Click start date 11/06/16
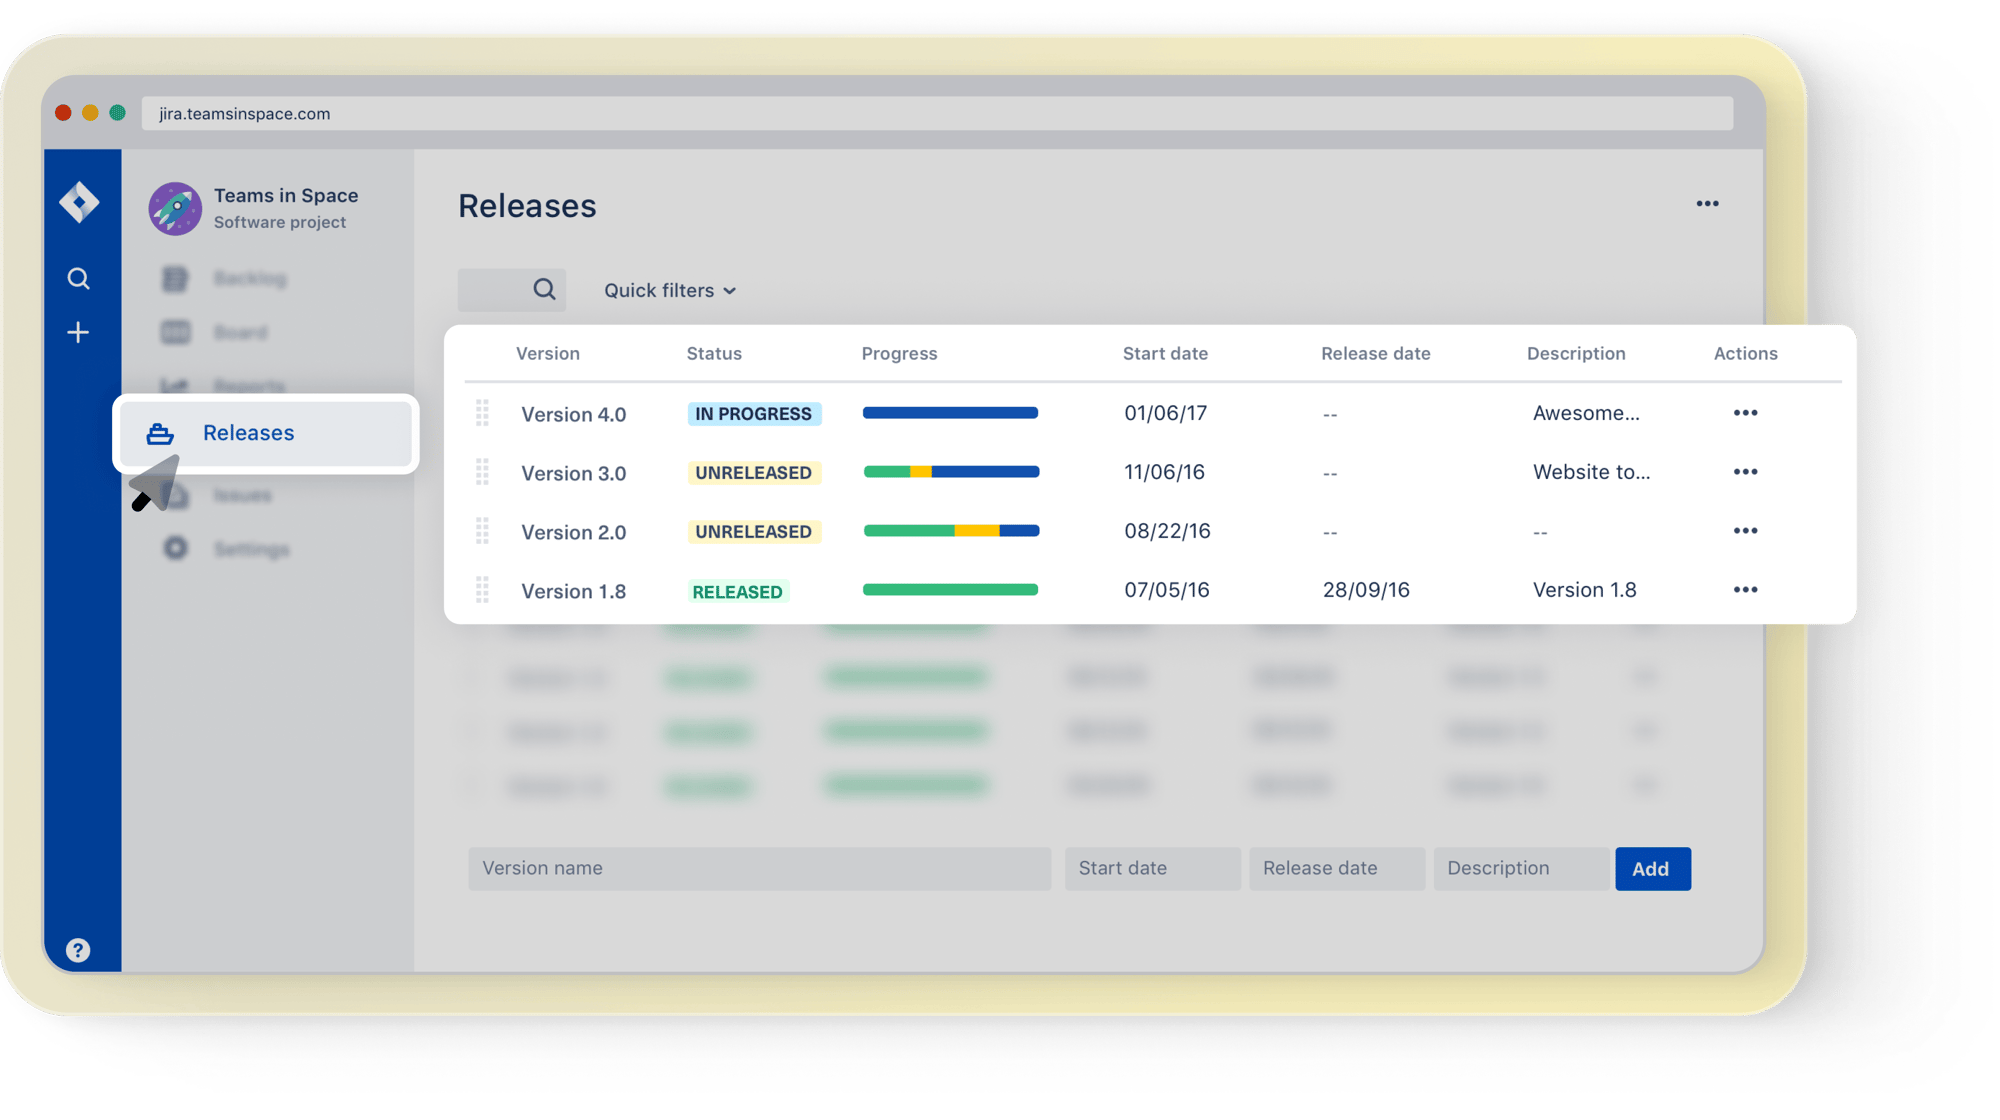Image resolution: width=2000 pixels, height=1120 pixels. 1164,472
